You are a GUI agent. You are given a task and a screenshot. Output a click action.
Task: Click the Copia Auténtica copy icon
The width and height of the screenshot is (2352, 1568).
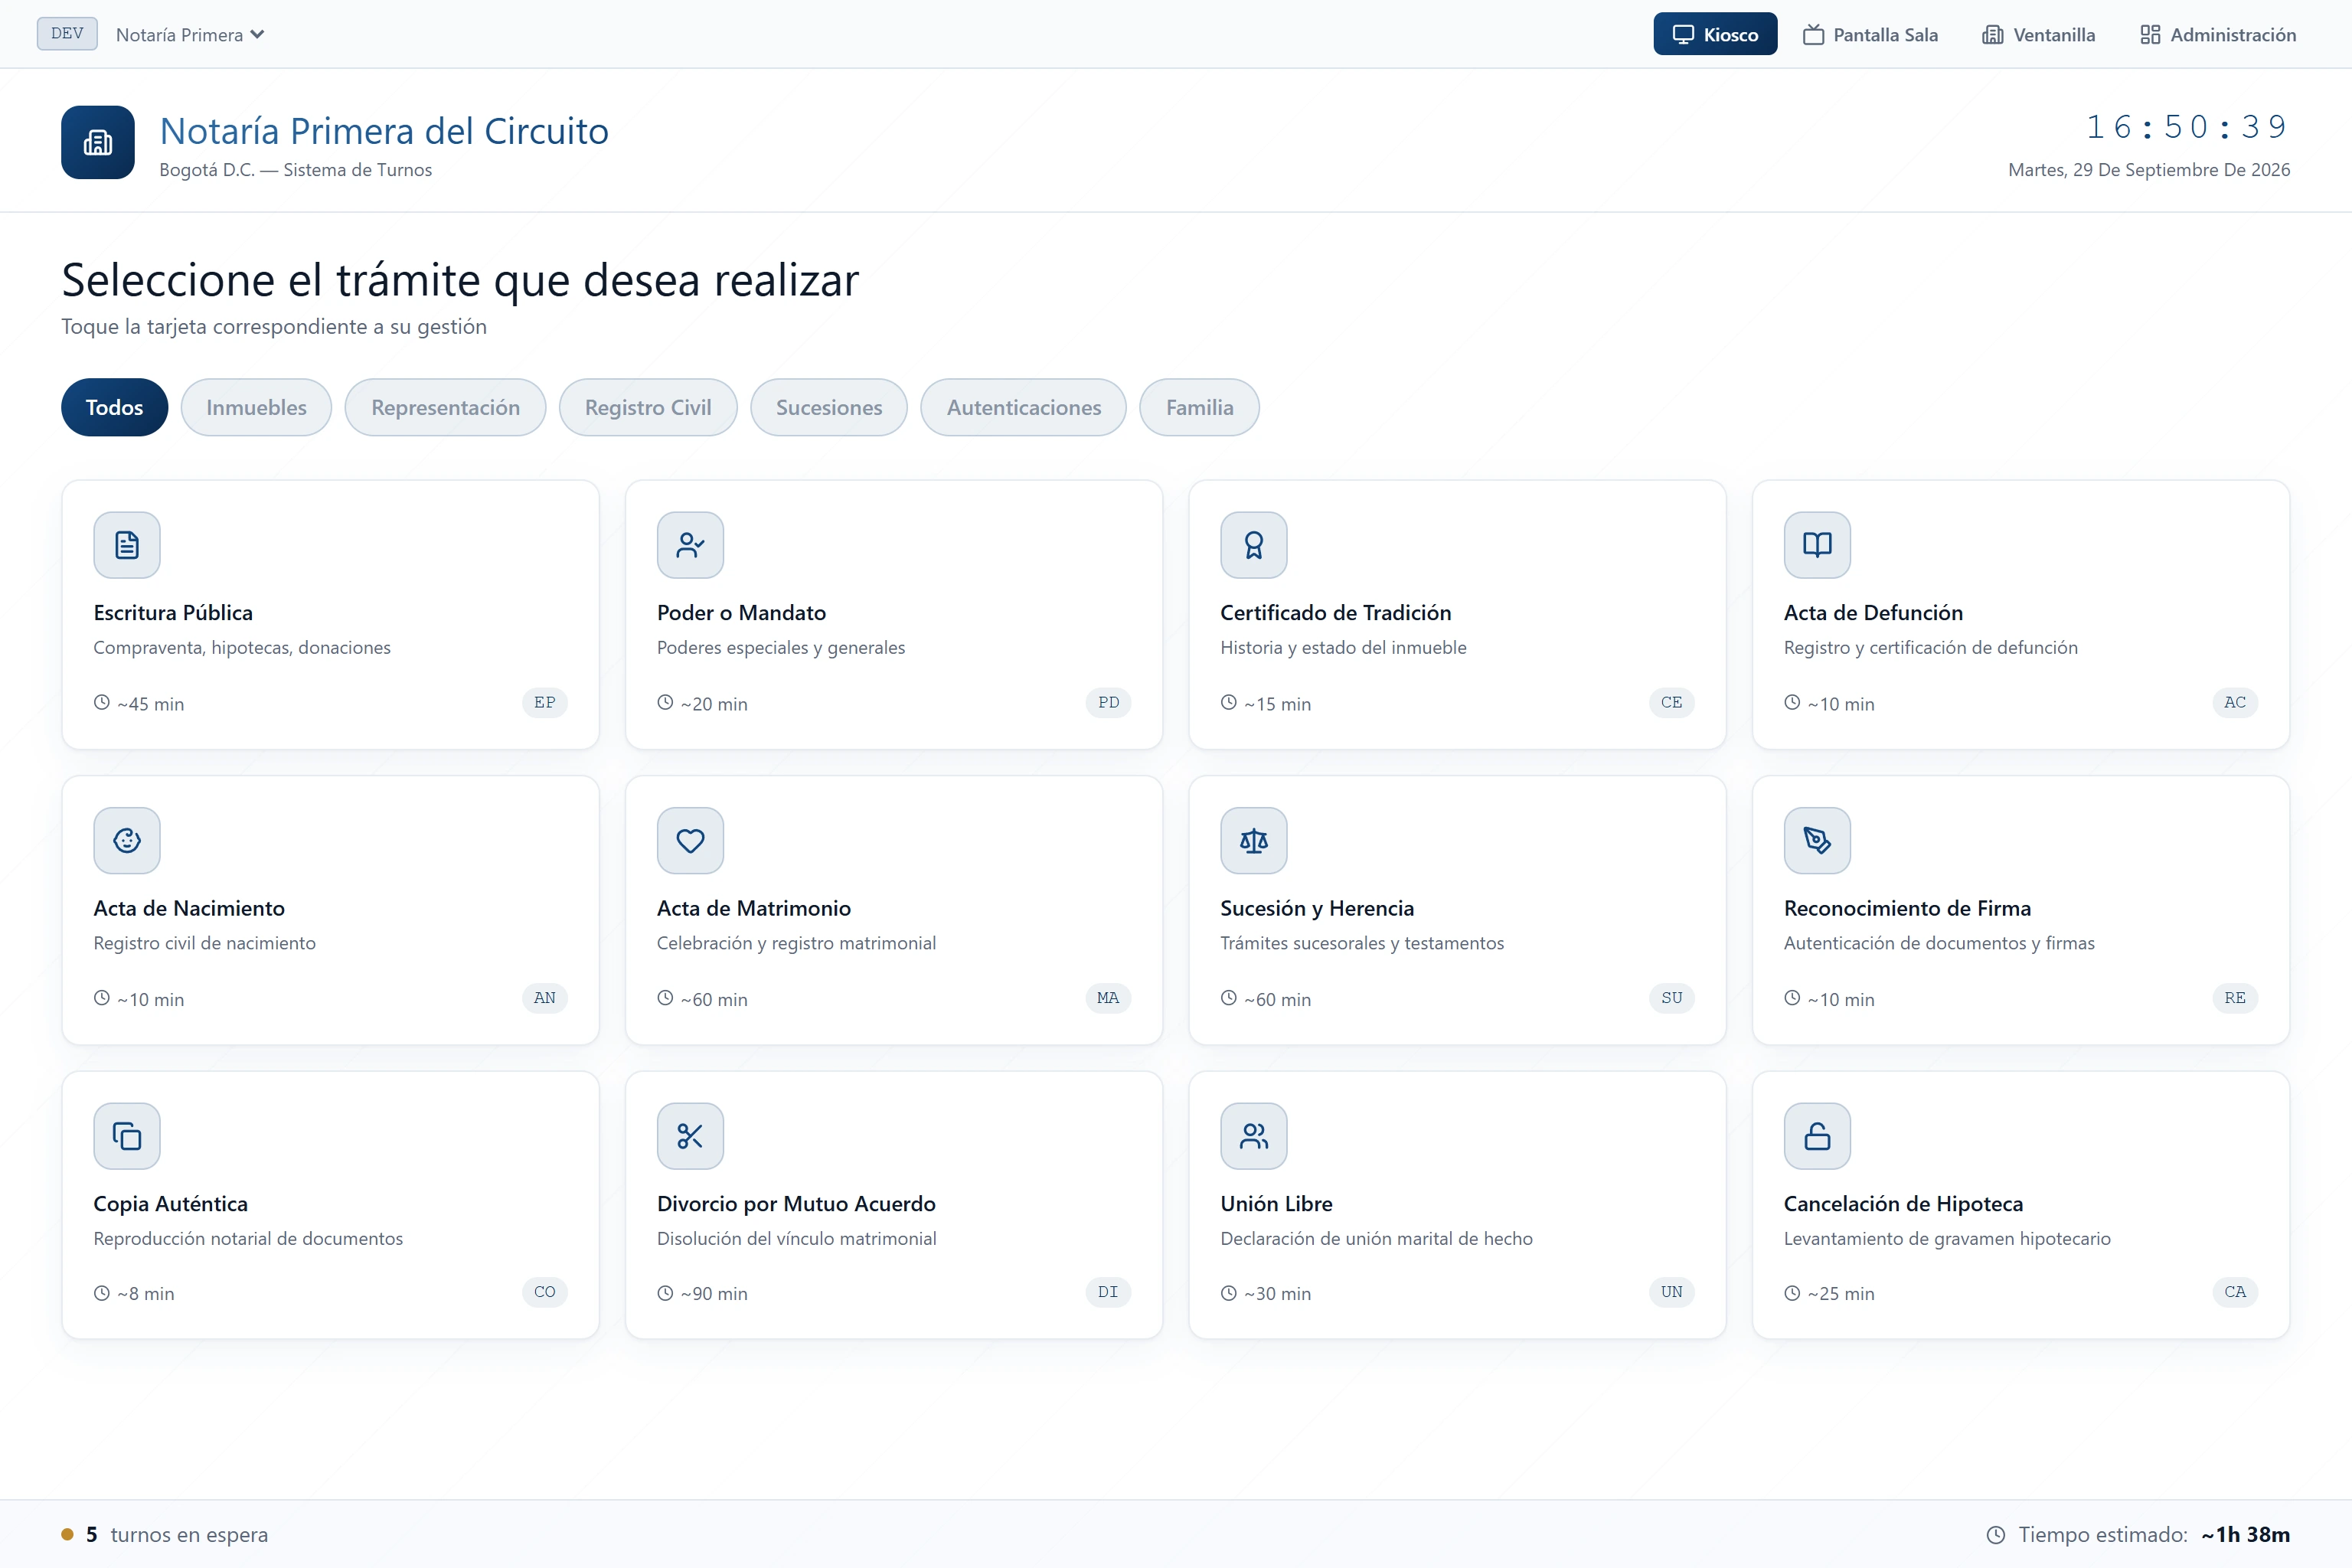coord(127,1136)
